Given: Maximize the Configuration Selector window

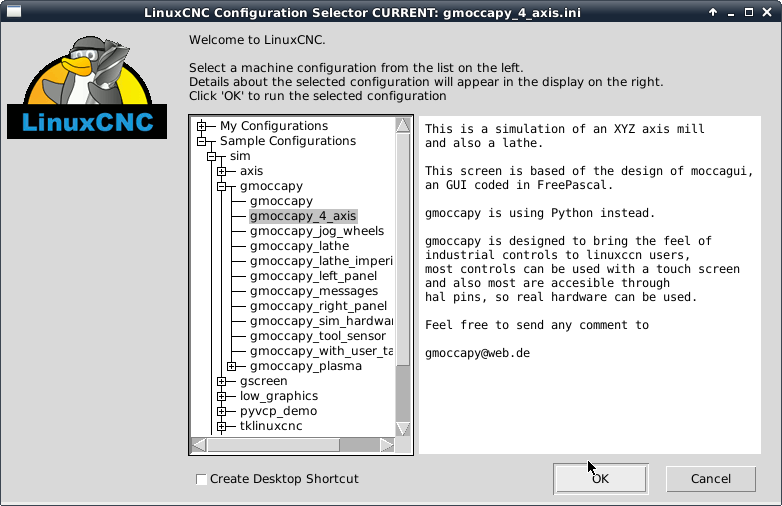Looking at the screenshot, I should [x=749, y=12].
